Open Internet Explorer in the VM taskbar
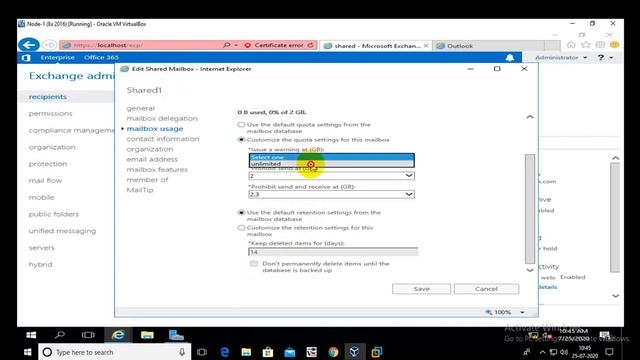This screenshot has height=360, width=640. (118, 335)
